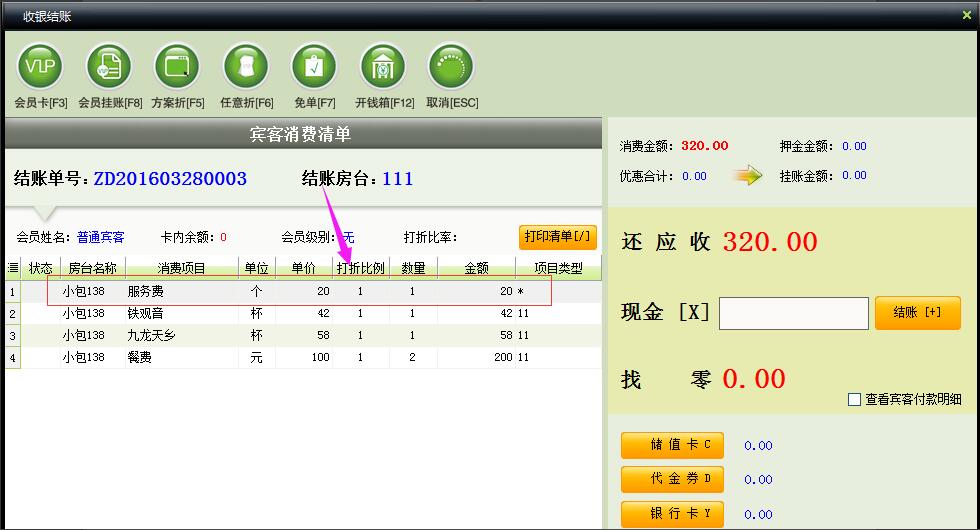
Task: Select 储值卡 C payment button
Action: pyautogui.click(x=672, y=445)
